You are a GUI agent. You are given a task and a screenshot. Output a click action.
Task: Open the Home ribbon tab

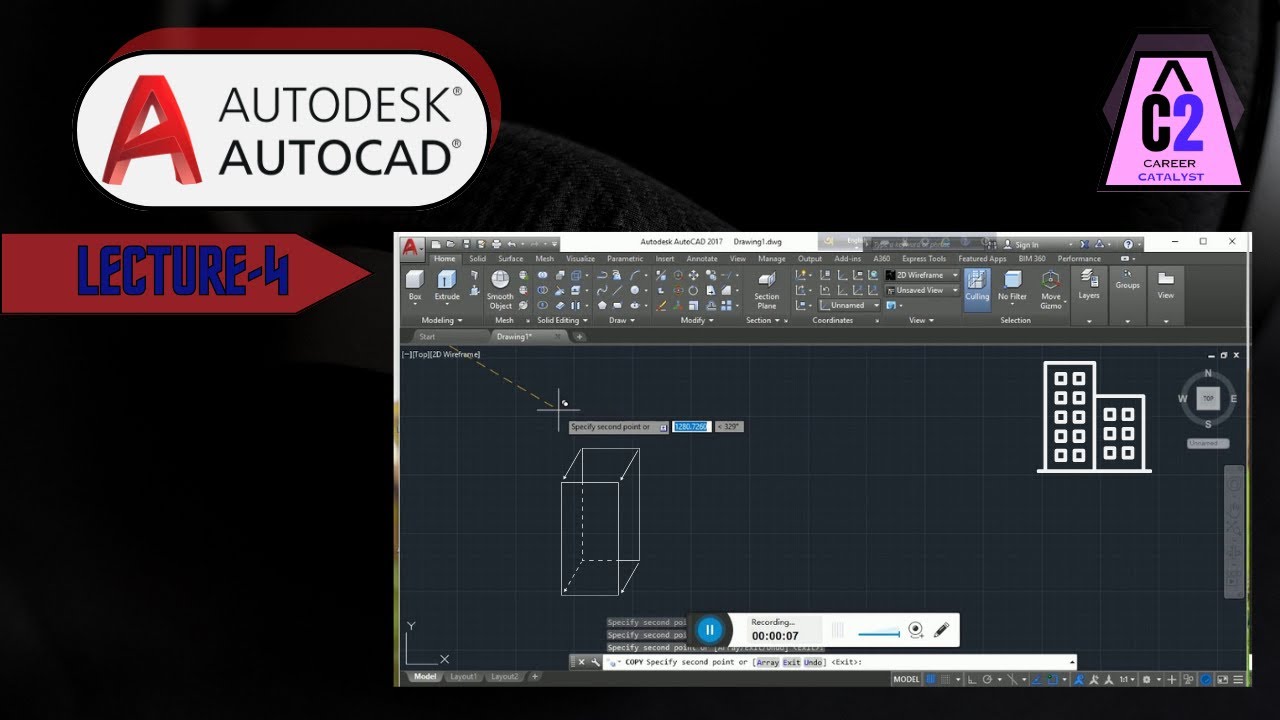[x=445, y=259]
